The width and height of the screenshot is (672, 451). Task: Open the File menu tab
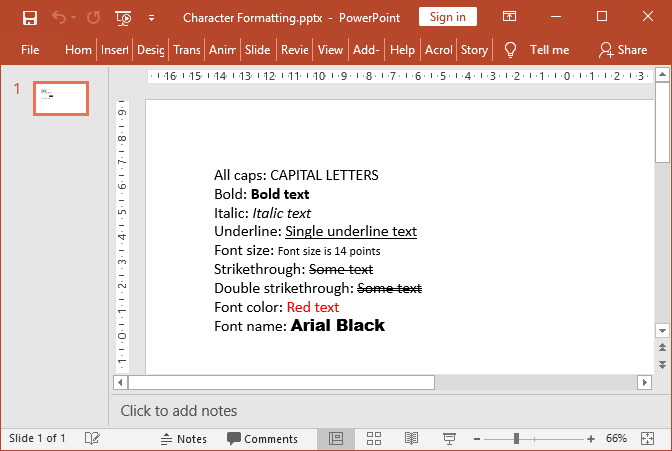point(30,49)
